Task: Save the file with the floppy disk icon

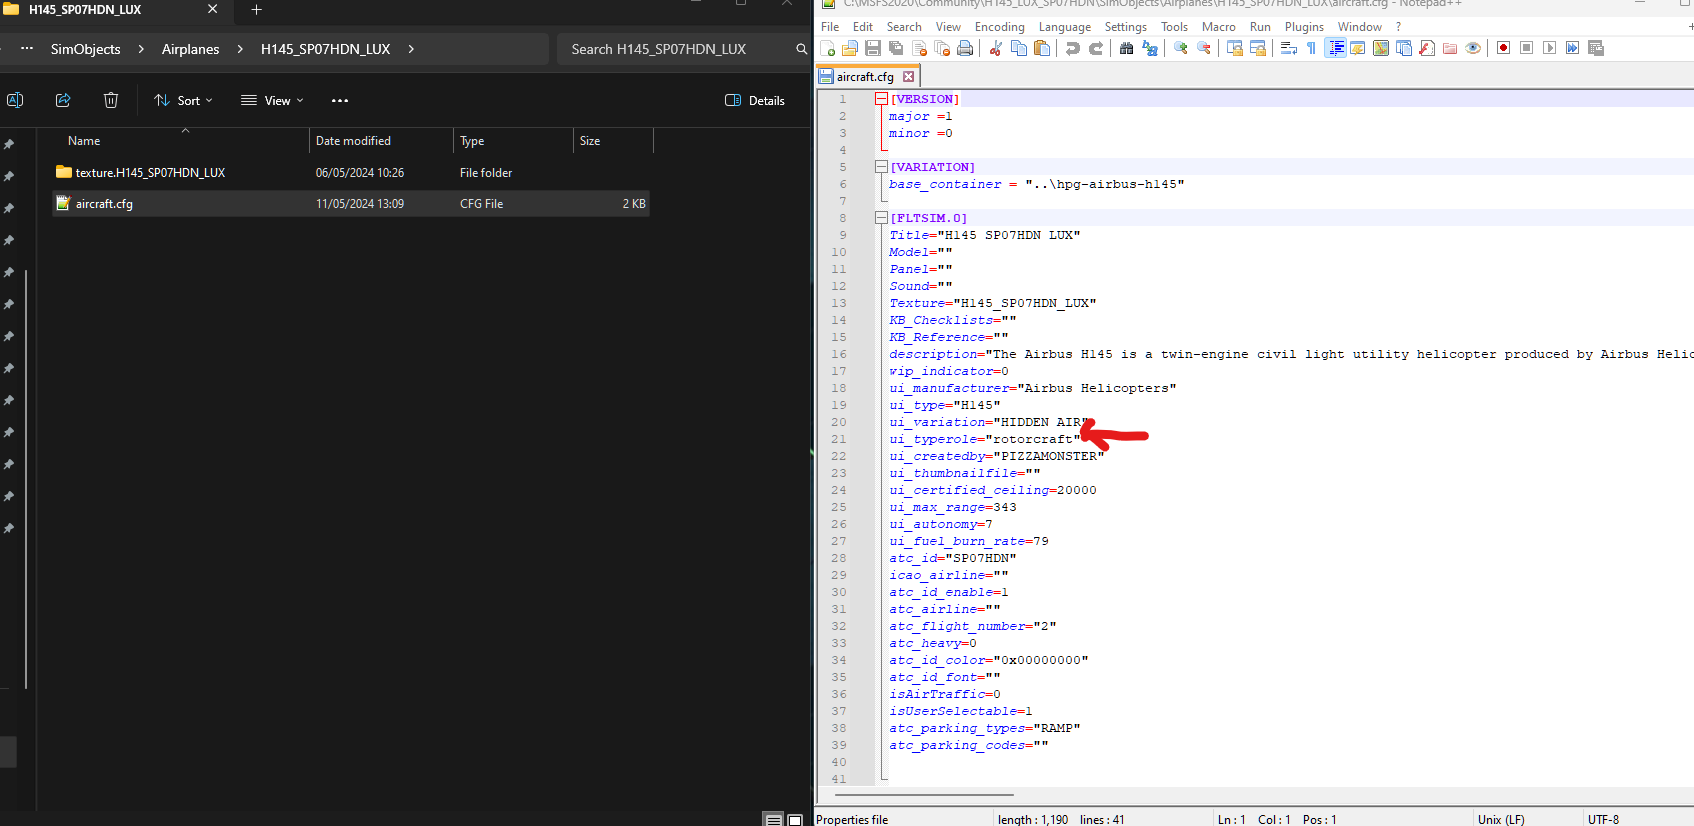Action: 873,48
